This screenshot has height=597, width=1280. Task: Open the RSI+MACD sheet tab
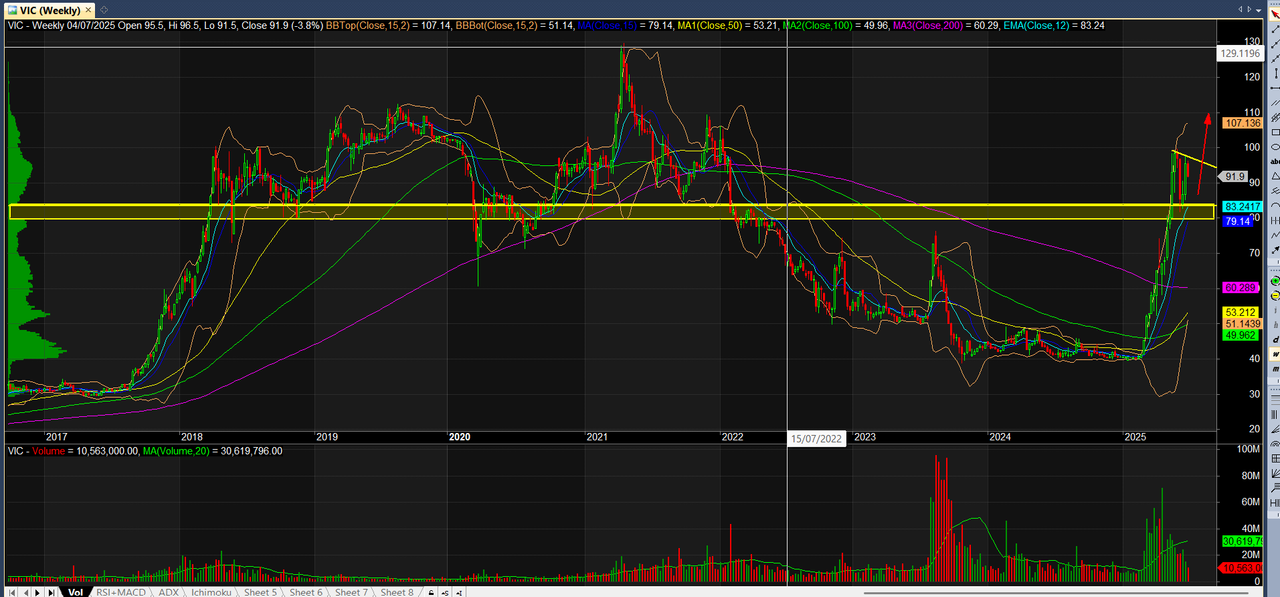[121, 592]
